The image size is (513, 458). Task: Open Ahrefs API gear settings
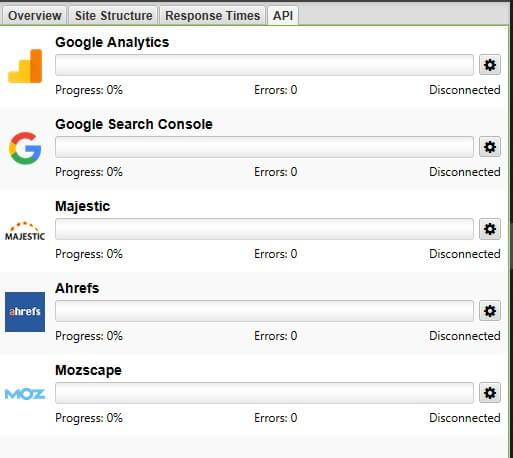[490, 311]
